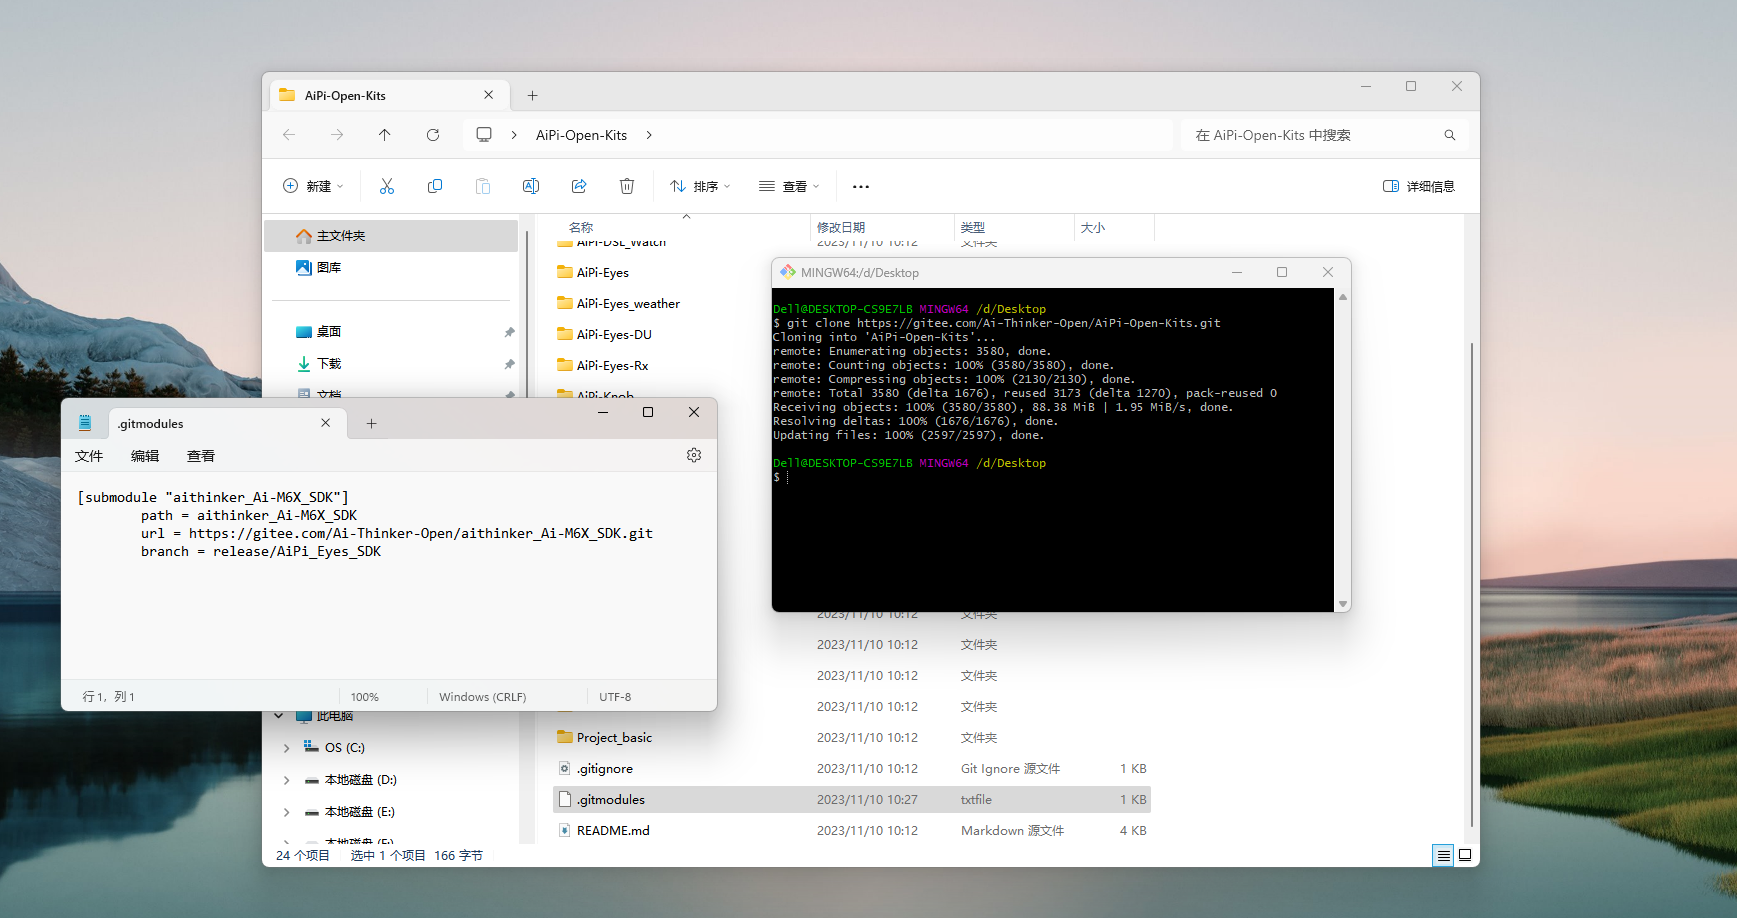Click the Rename icon in Explorer toolbar
This screenshot has width=1737, height=918.
point(531,186)
